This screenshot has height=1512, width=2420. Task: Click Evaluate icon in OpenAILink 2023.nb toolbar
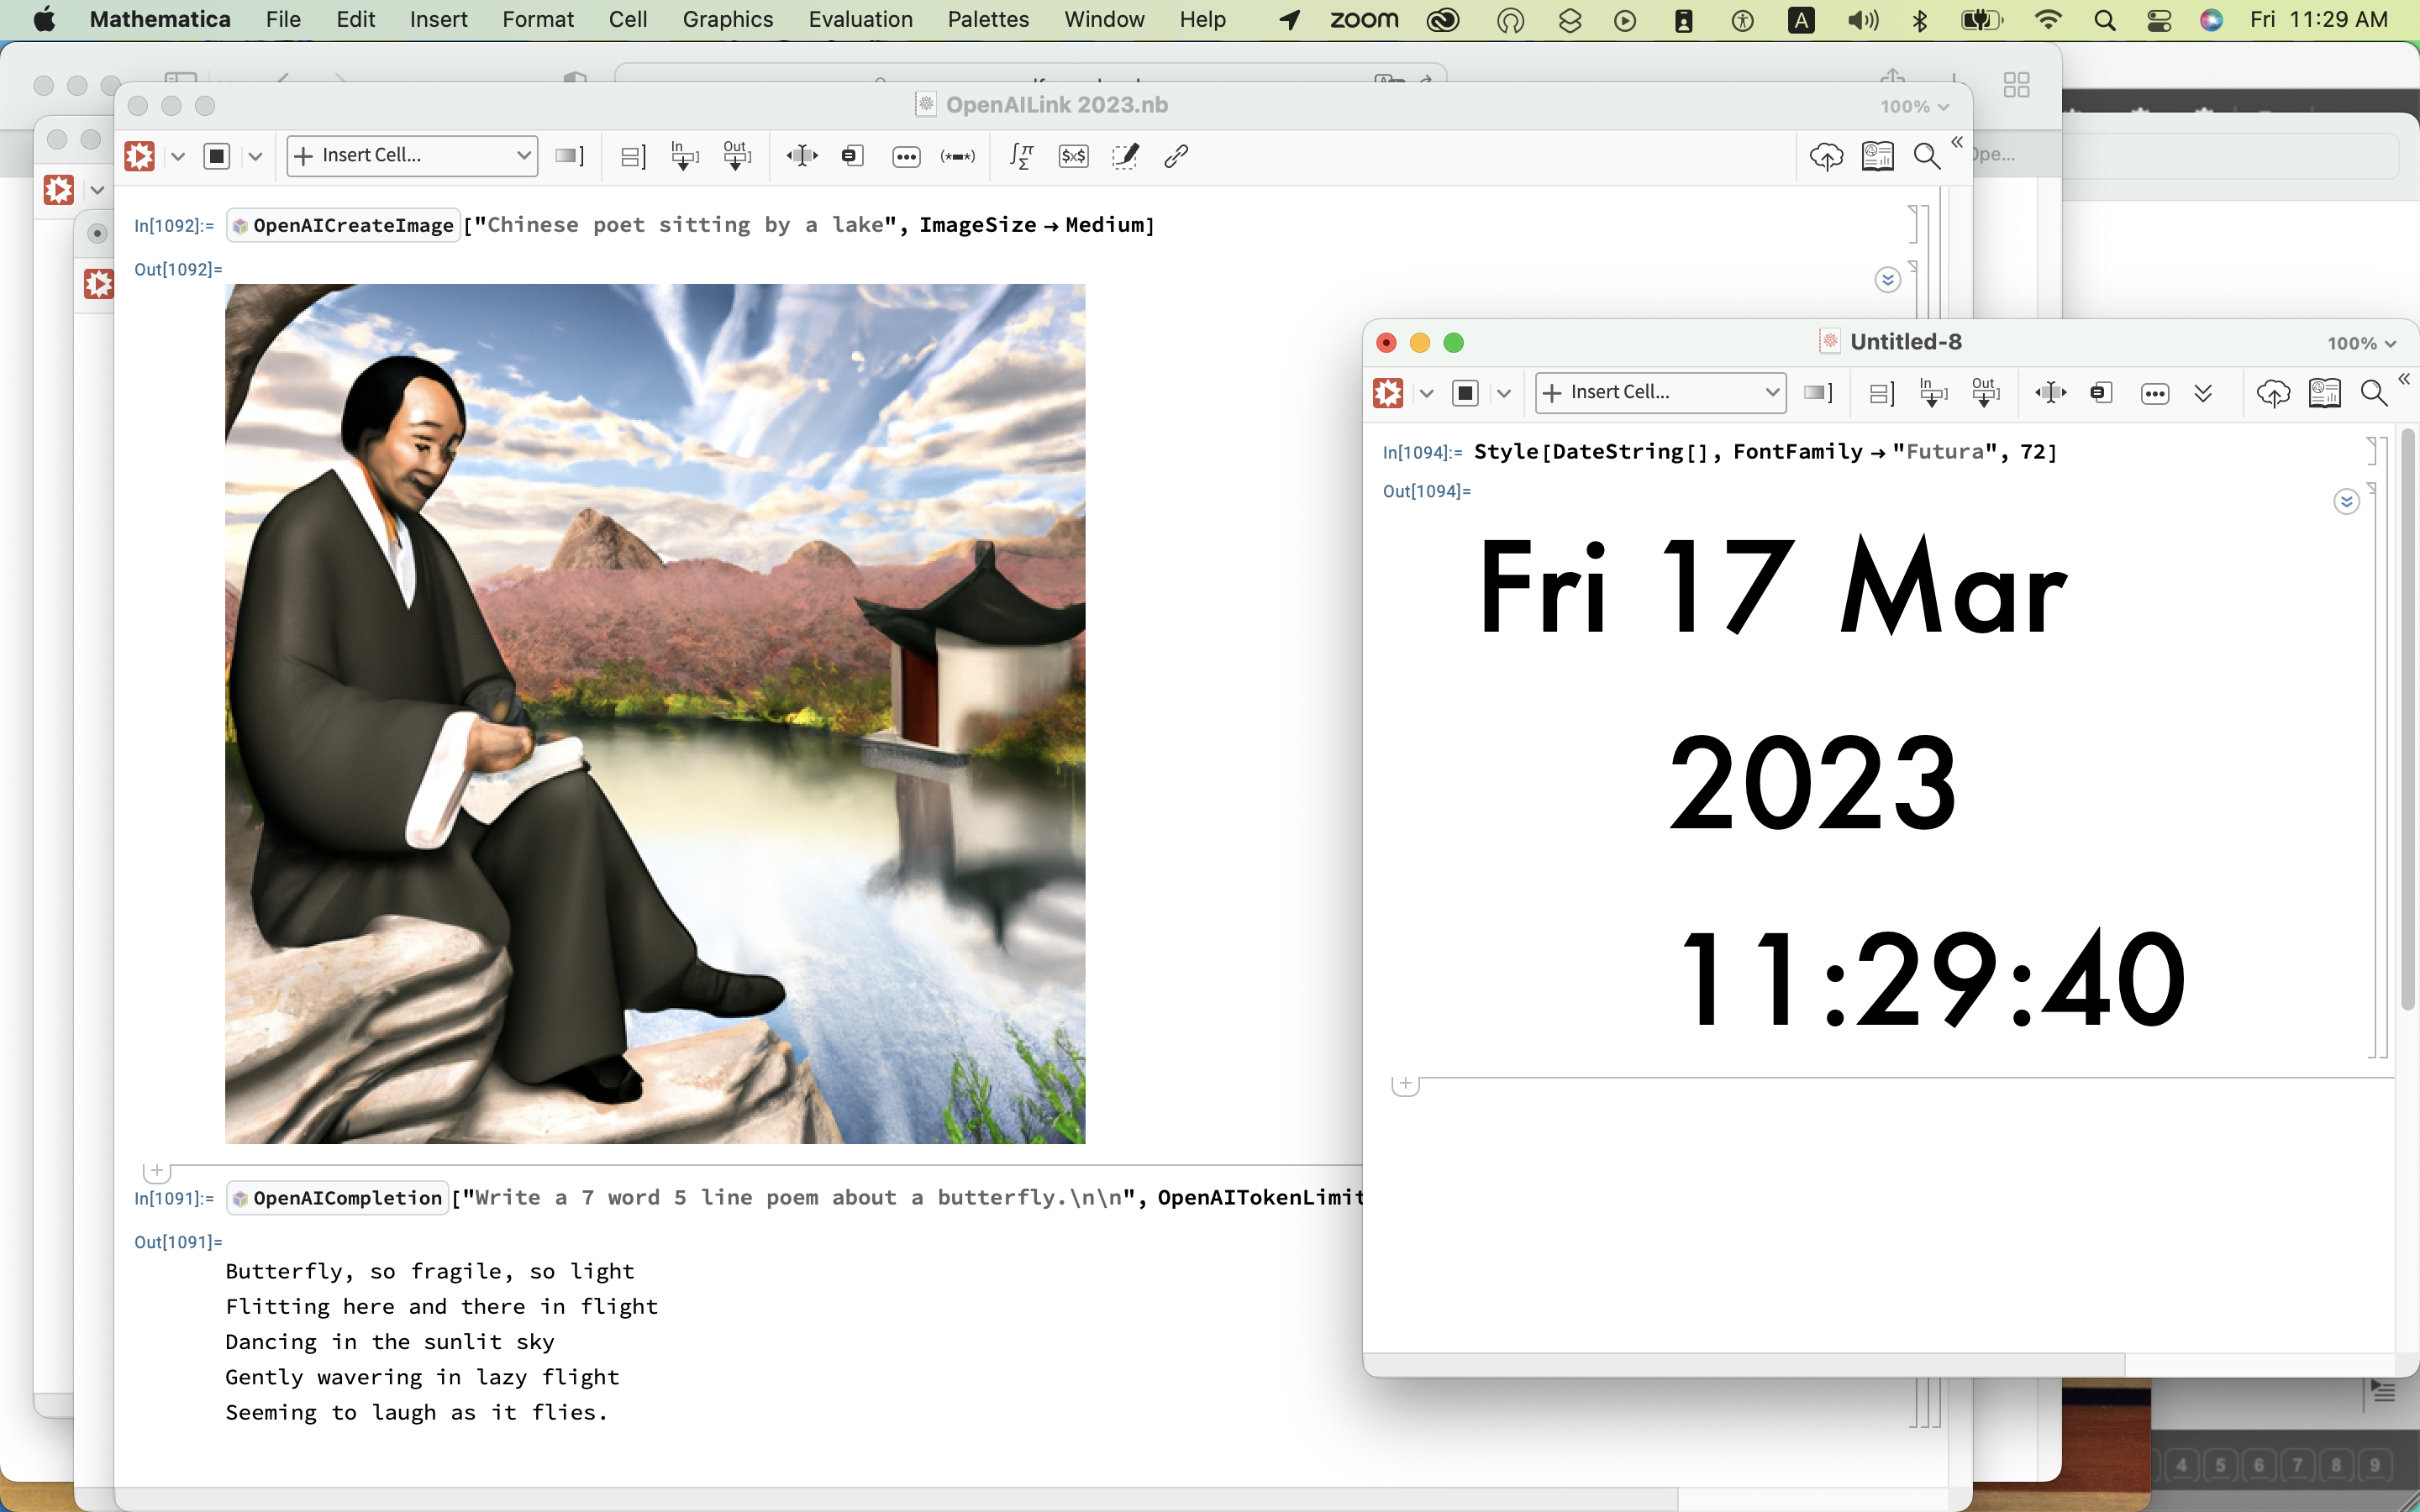point(140,156)
